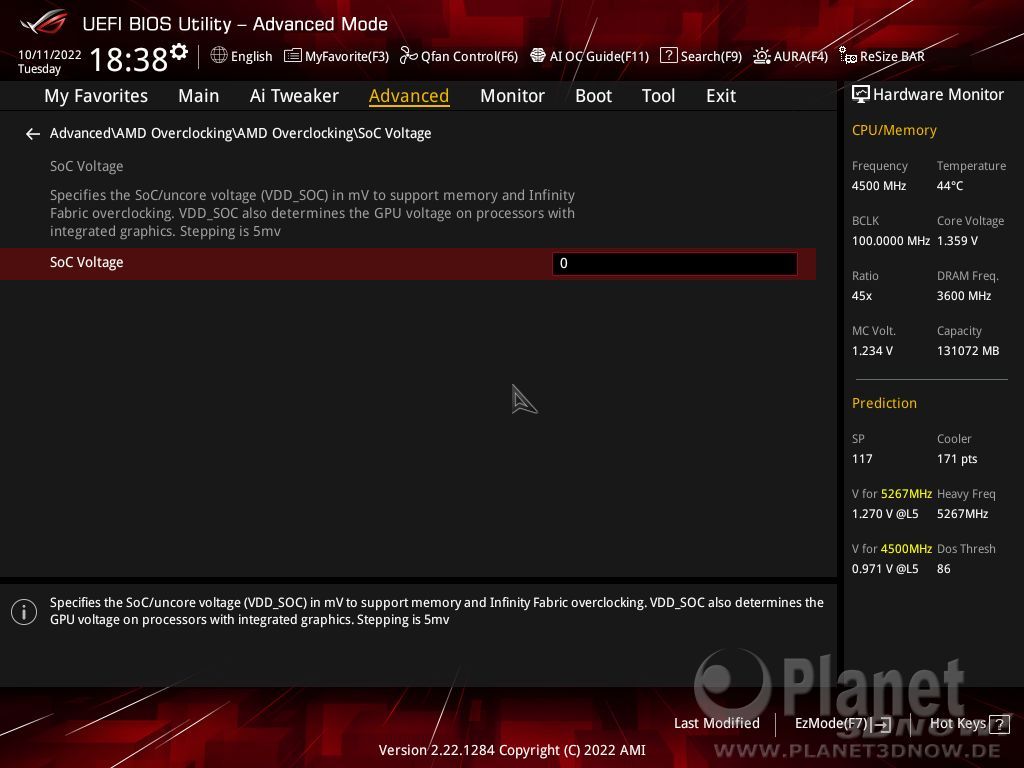Click the breadcrumb path SoC Voltage
This screenshot has height=768, width=1024.
click(x=240, y=133)
